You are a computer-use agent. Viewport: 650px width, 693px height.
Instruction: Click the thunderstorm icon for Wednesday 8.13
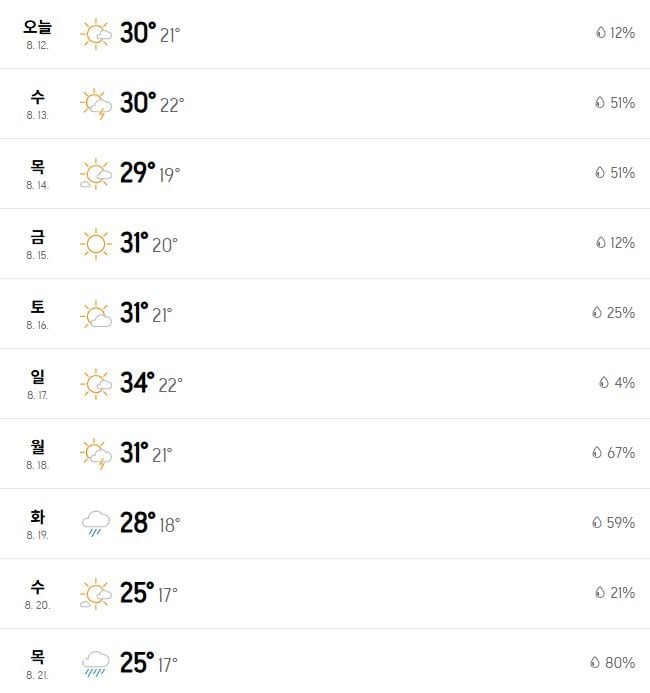[96, 104]
